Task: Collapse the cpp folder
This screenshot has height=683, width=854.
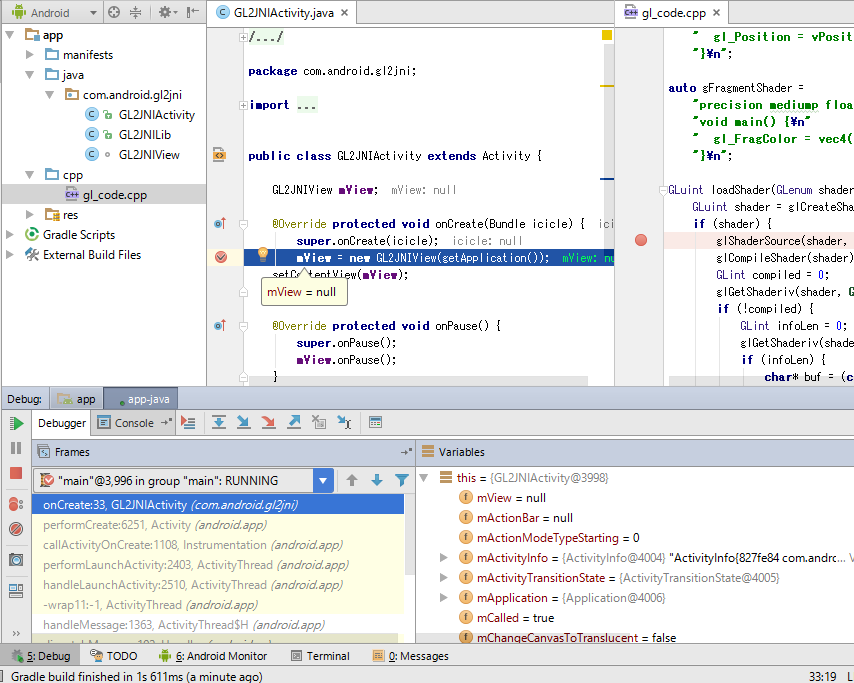Action: (x=30, y=175)
